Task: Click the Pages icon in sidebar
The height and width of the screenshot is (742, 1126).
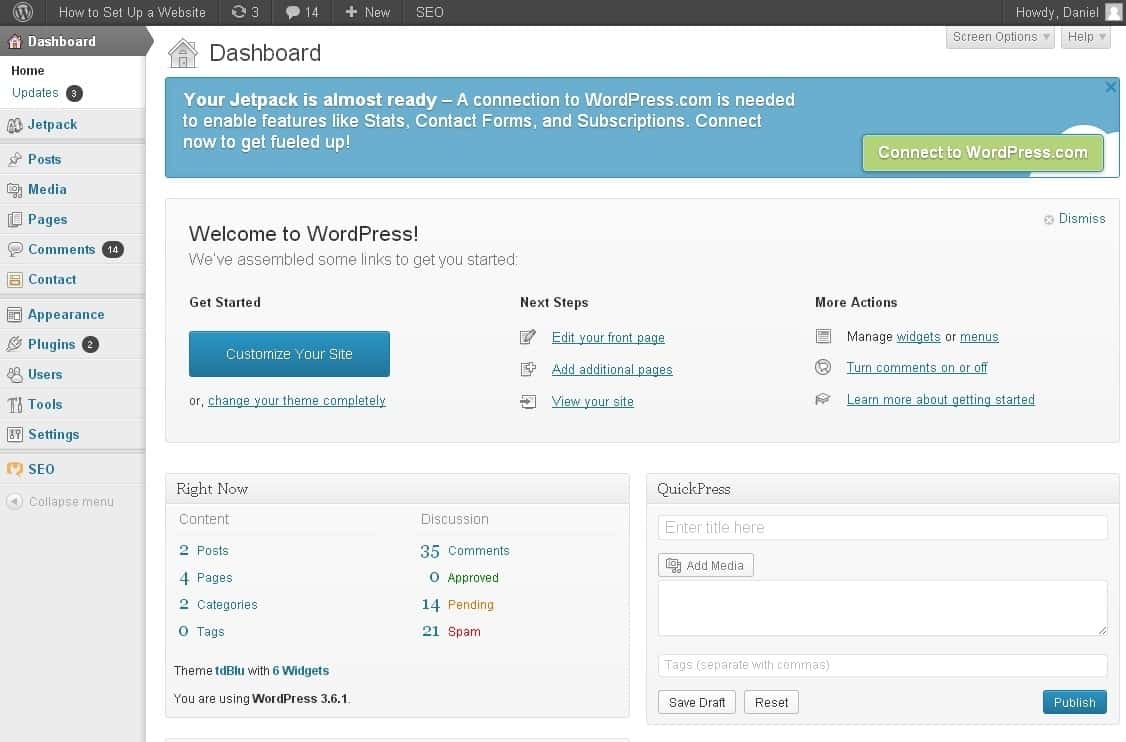Action: point(14,220)
